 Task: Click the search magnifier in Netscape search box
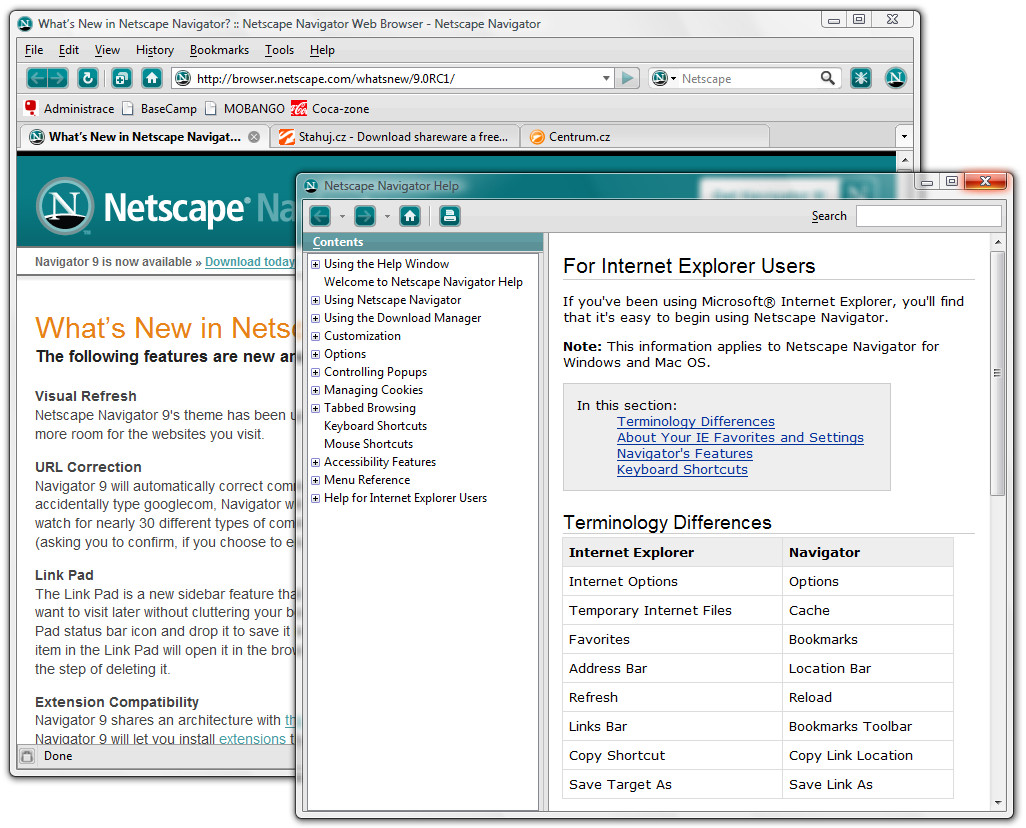click(x=828, y=79)
